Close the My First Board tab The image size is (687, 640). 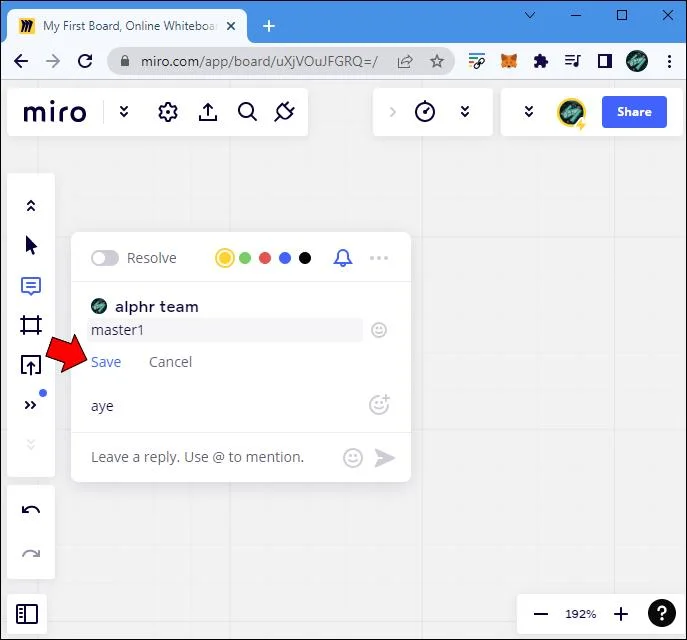(231, 26)
